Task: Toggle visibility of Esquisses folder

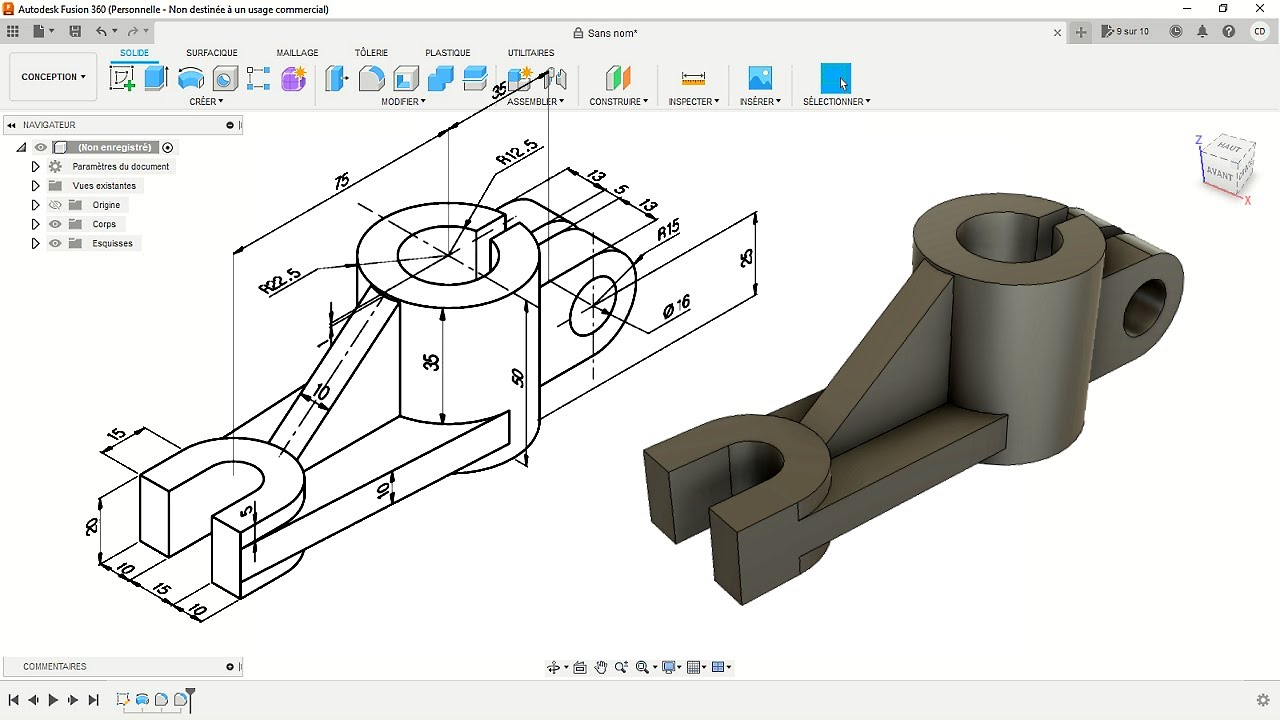Action: click(x=55, y=243)
